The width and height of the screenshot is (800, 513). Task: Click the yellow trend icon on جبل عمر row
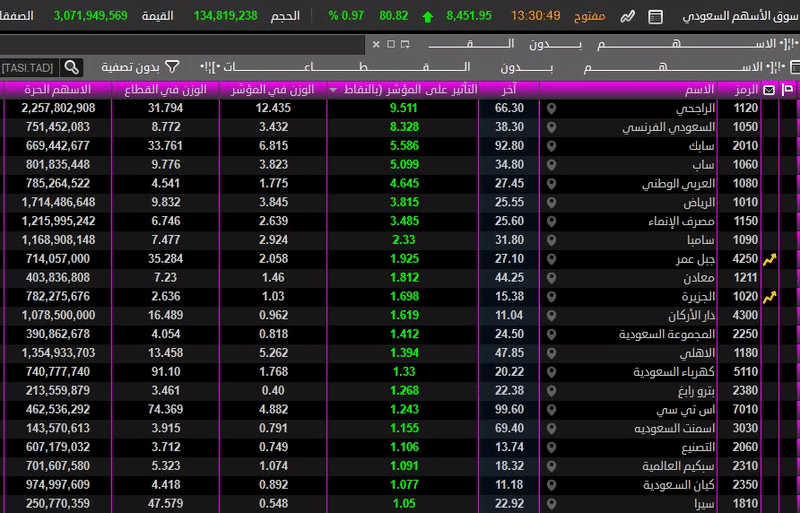click(x=769, y=259)
